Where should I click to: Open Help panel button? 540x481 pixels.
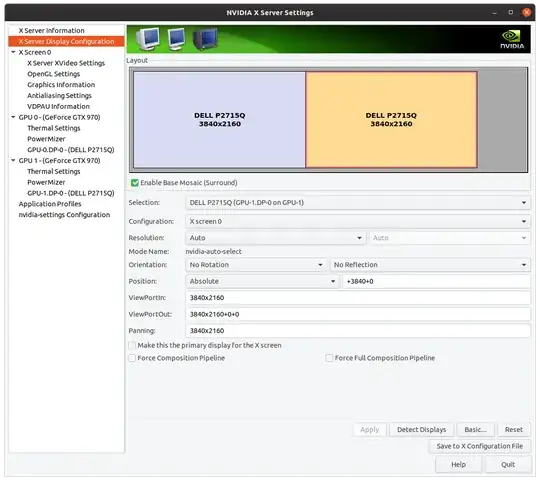[458, 464]
